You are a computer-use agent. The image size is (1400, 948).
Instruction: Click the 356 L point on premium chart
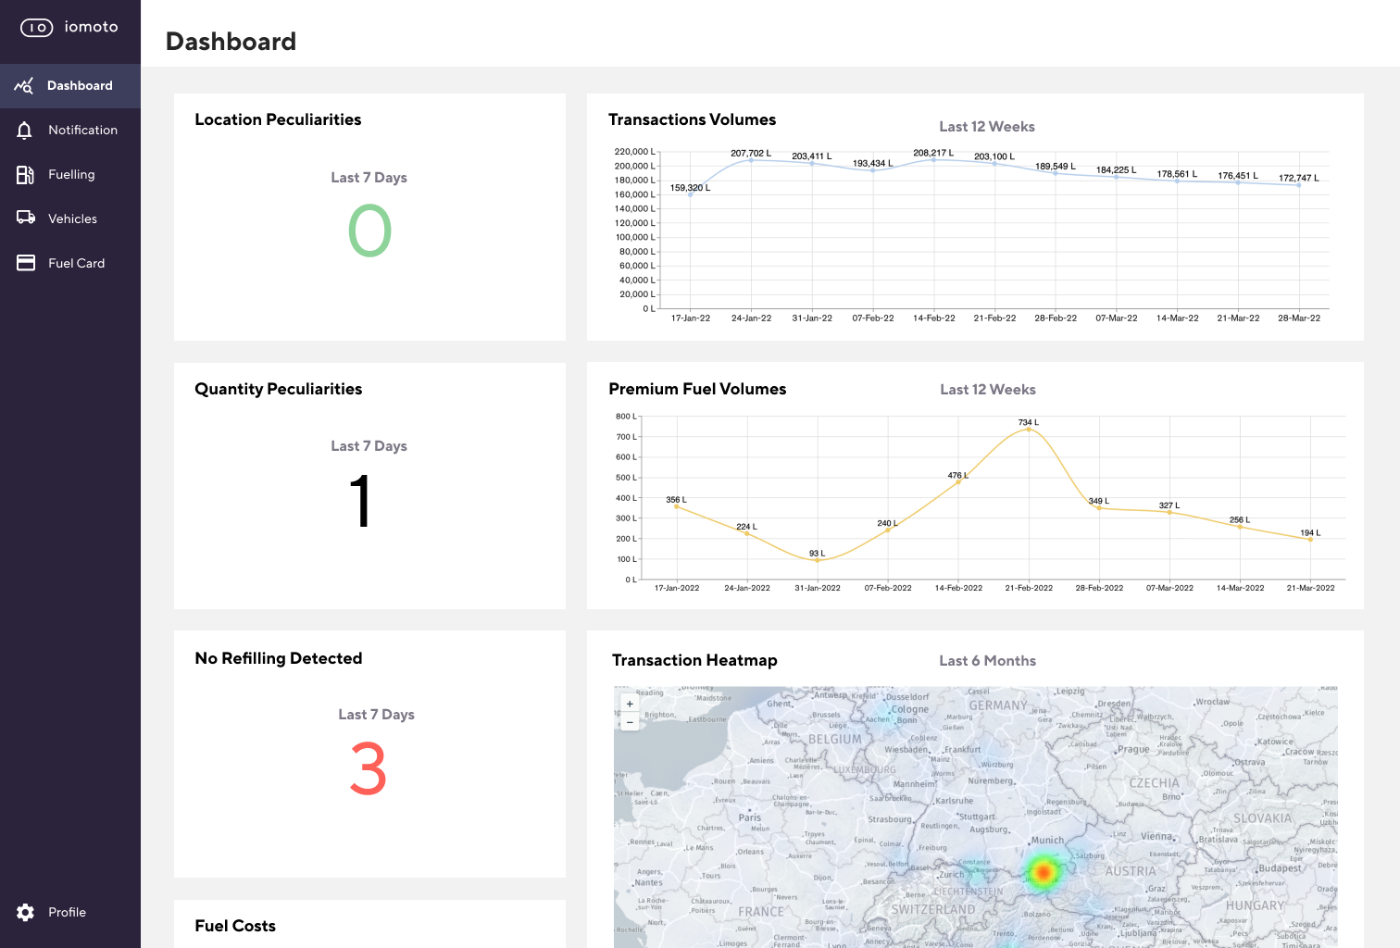pyautogui.click(x=677, y=507)
